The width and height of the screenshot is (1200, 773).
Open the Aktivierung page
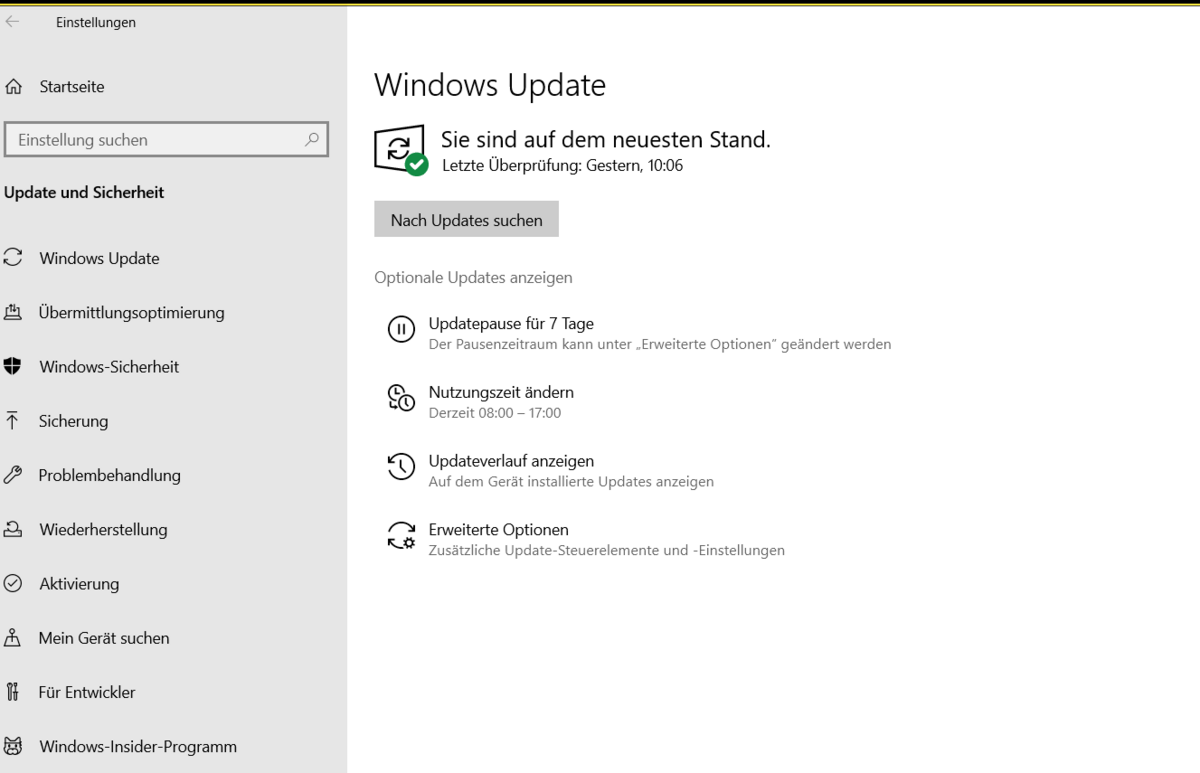[79, 584]
